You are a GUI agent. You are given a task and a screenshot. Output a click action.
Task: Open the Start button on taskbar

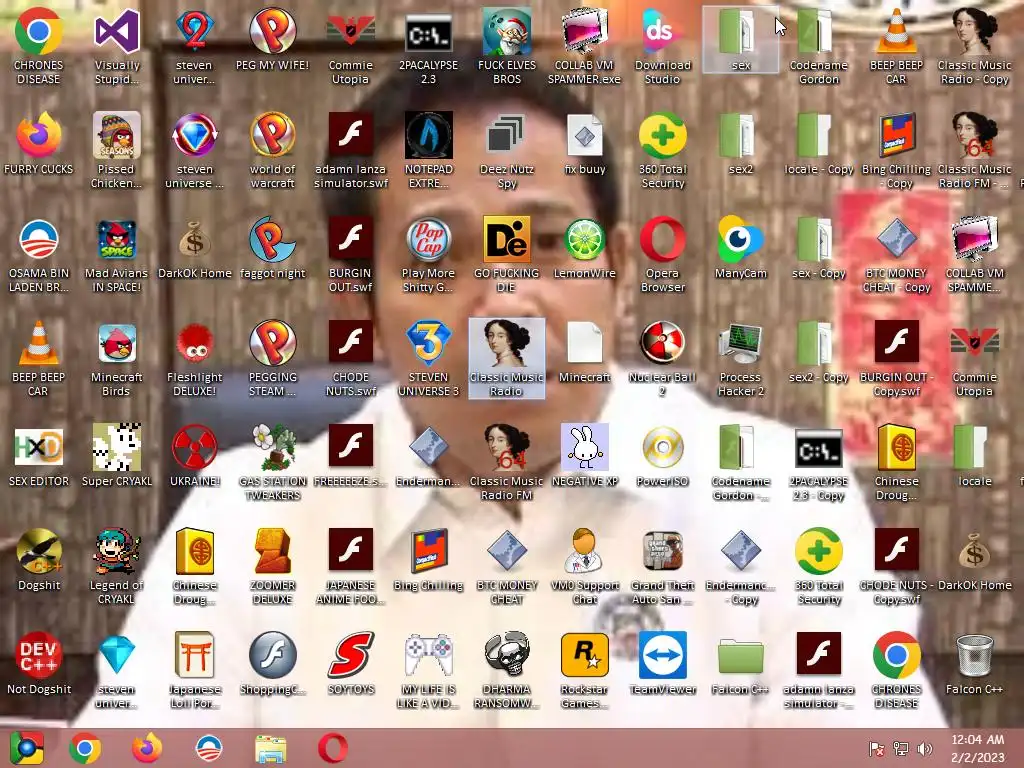click(x=27, y=748)
